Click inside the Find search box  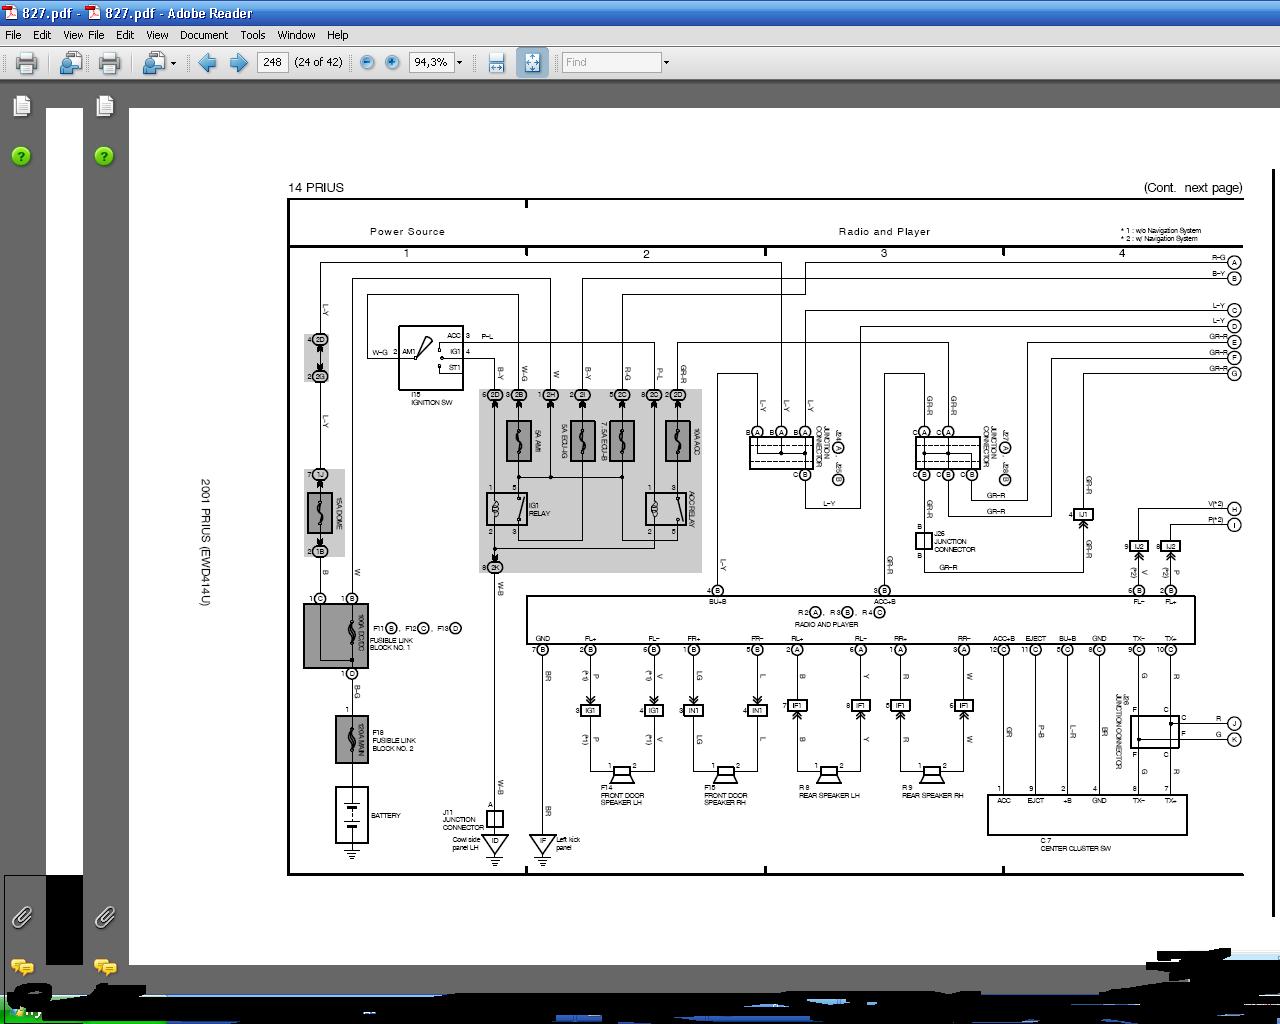611,62
